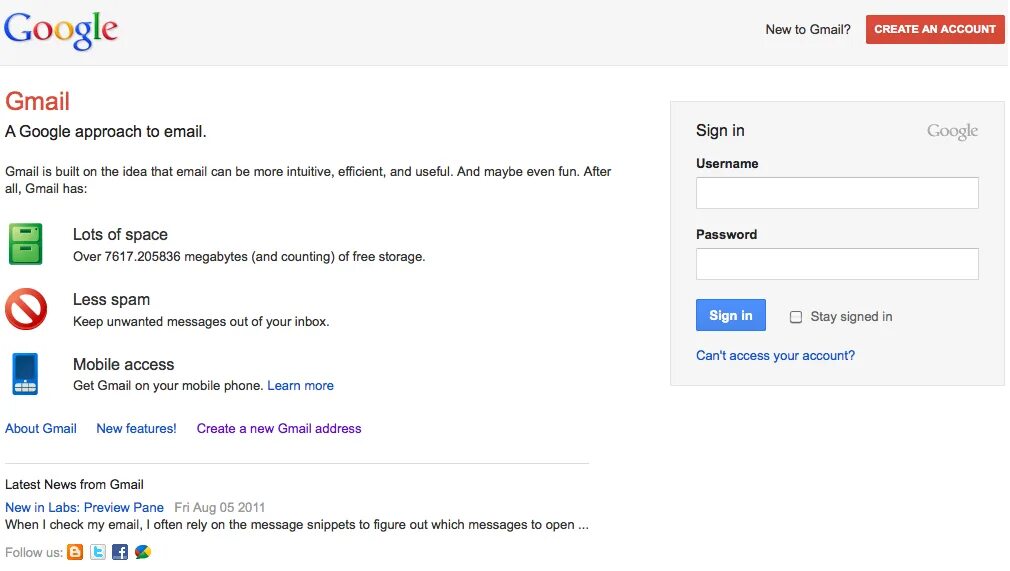Open the Can't access your account link
The height and width of the screenshot is (571, 1010).
click(775, 356)
